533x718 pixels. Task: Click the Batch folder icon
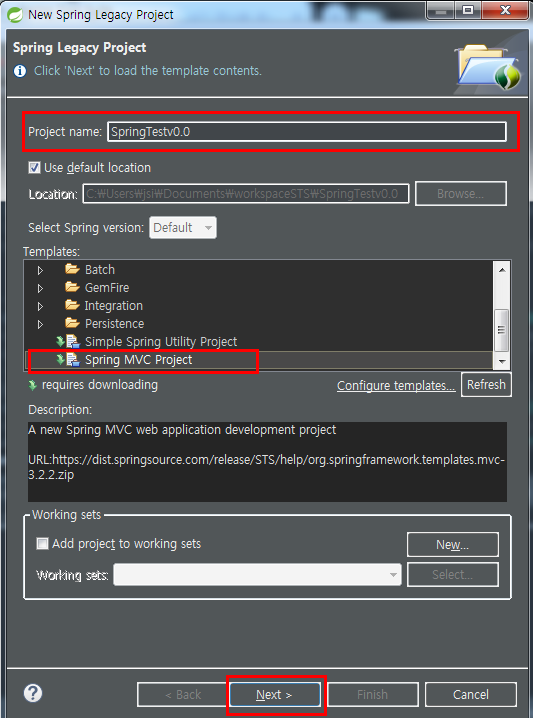[72, 269]
